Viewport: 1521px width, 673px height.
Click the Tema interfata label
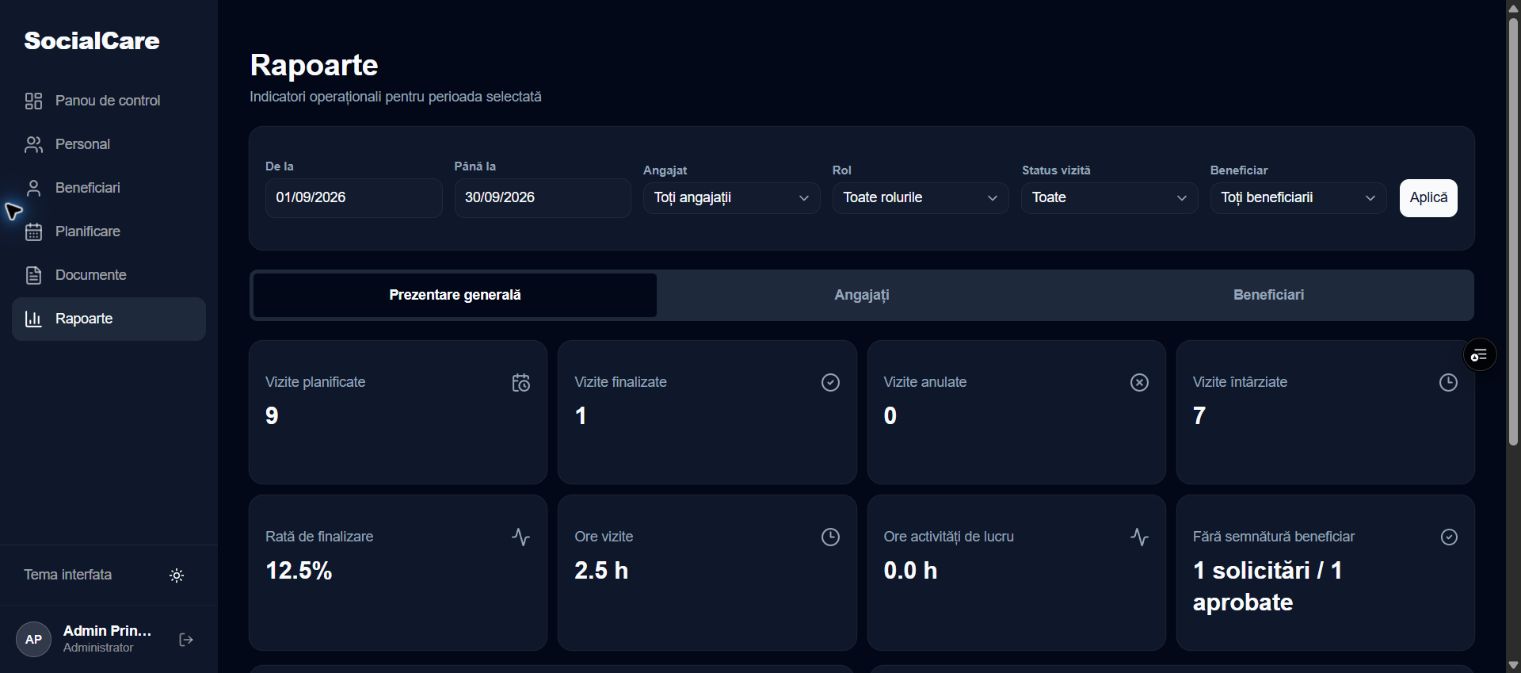[x=68, y=575]
